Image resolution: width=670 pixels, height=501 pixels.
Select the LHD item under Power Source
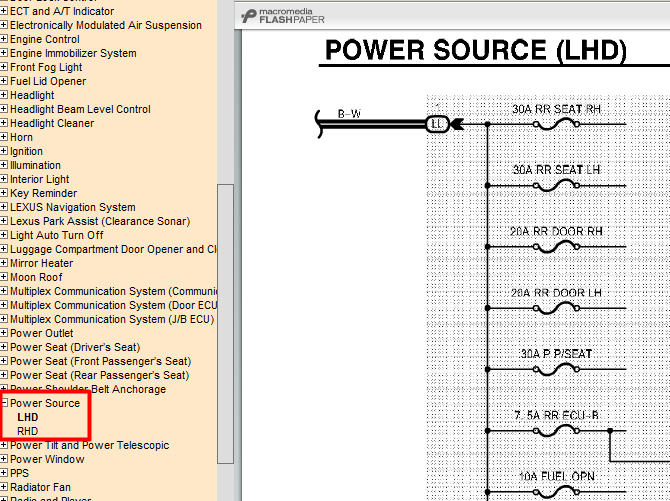[28, 417]
